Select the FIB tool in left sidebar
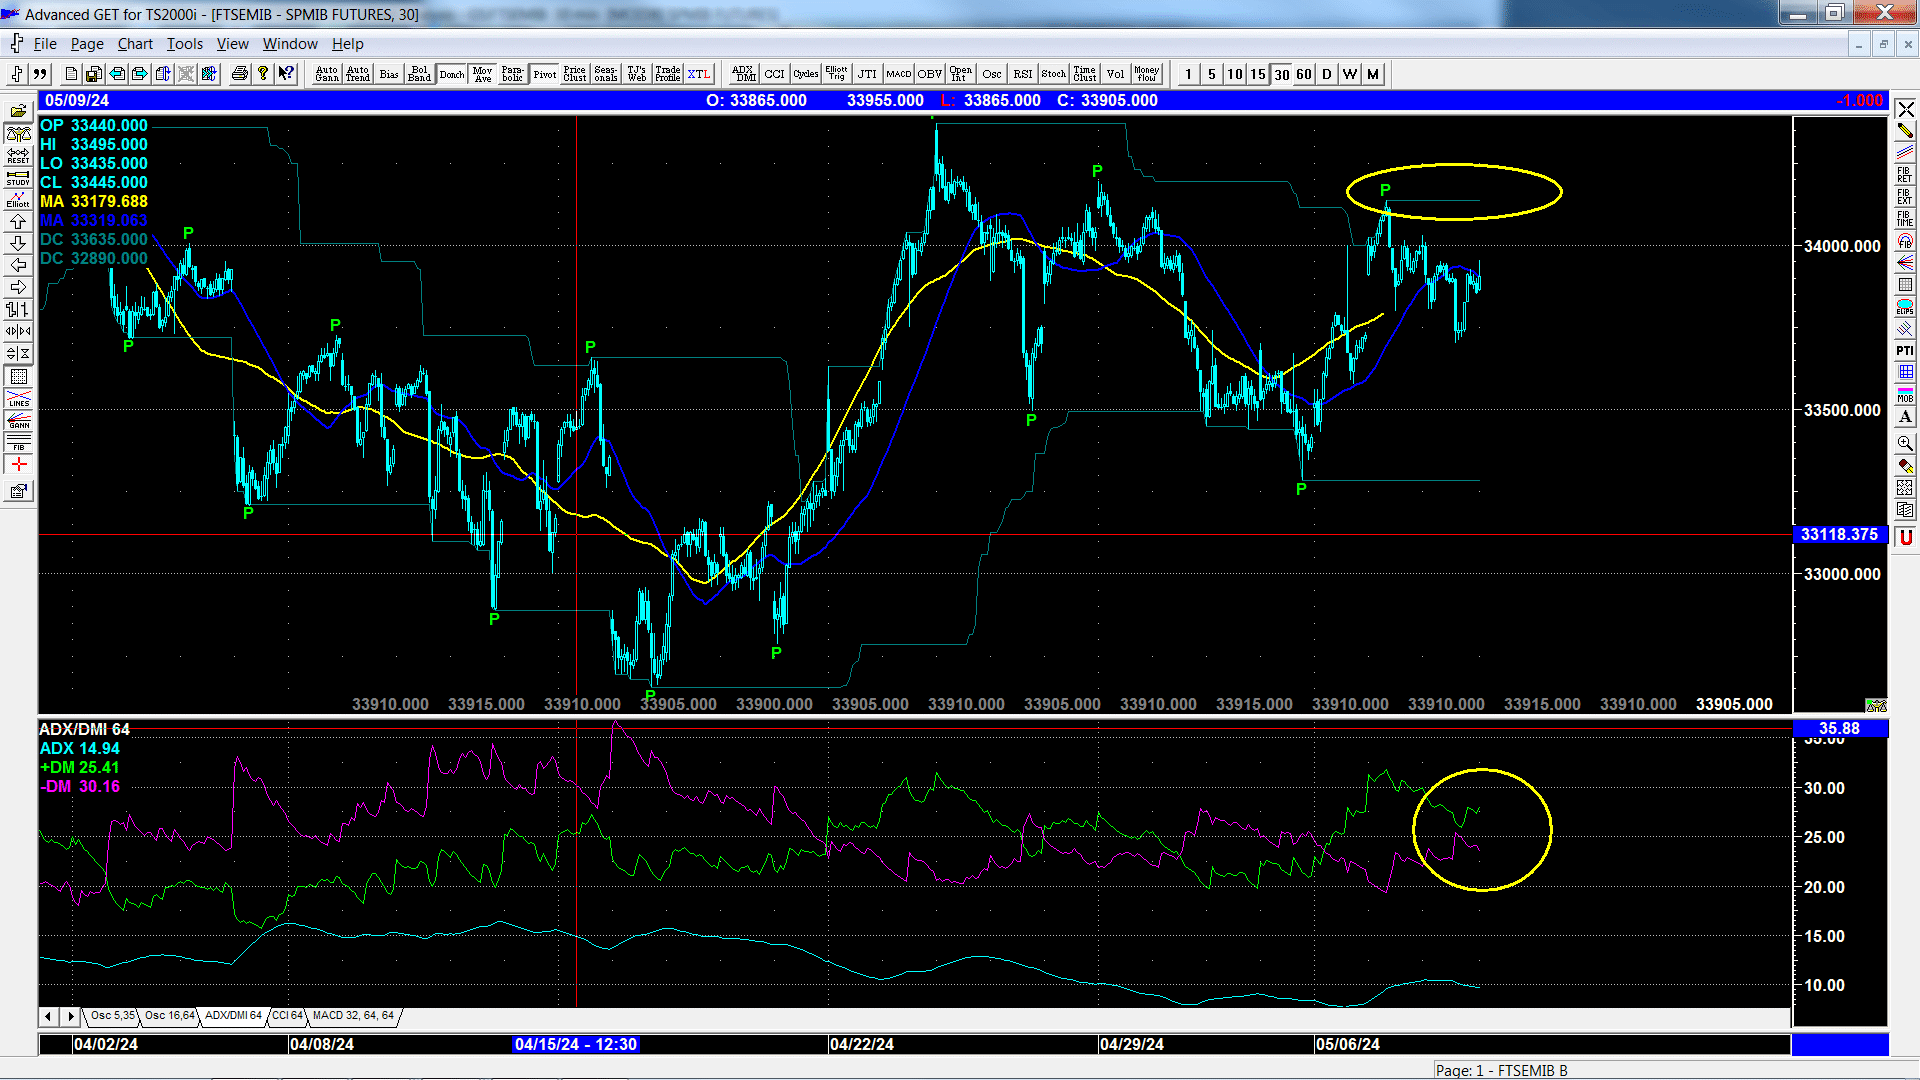The width and height of the screenshot is (1920, 1080). (x=18, y=442)
